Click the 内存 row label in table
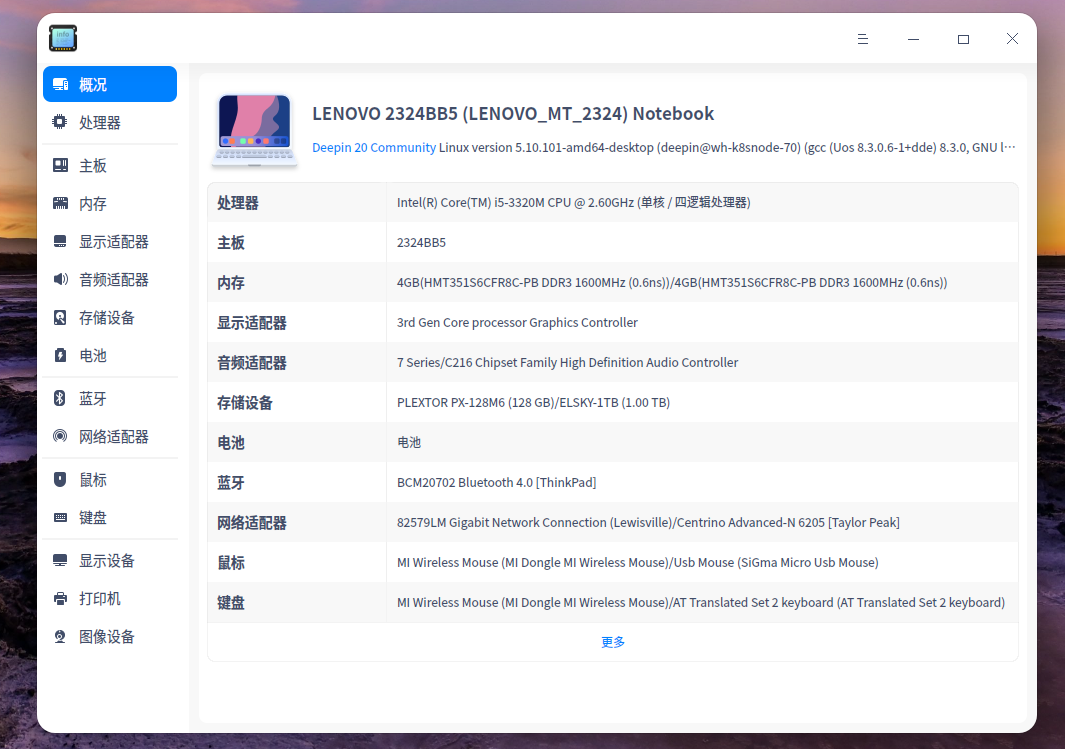 tap(231, 282)
